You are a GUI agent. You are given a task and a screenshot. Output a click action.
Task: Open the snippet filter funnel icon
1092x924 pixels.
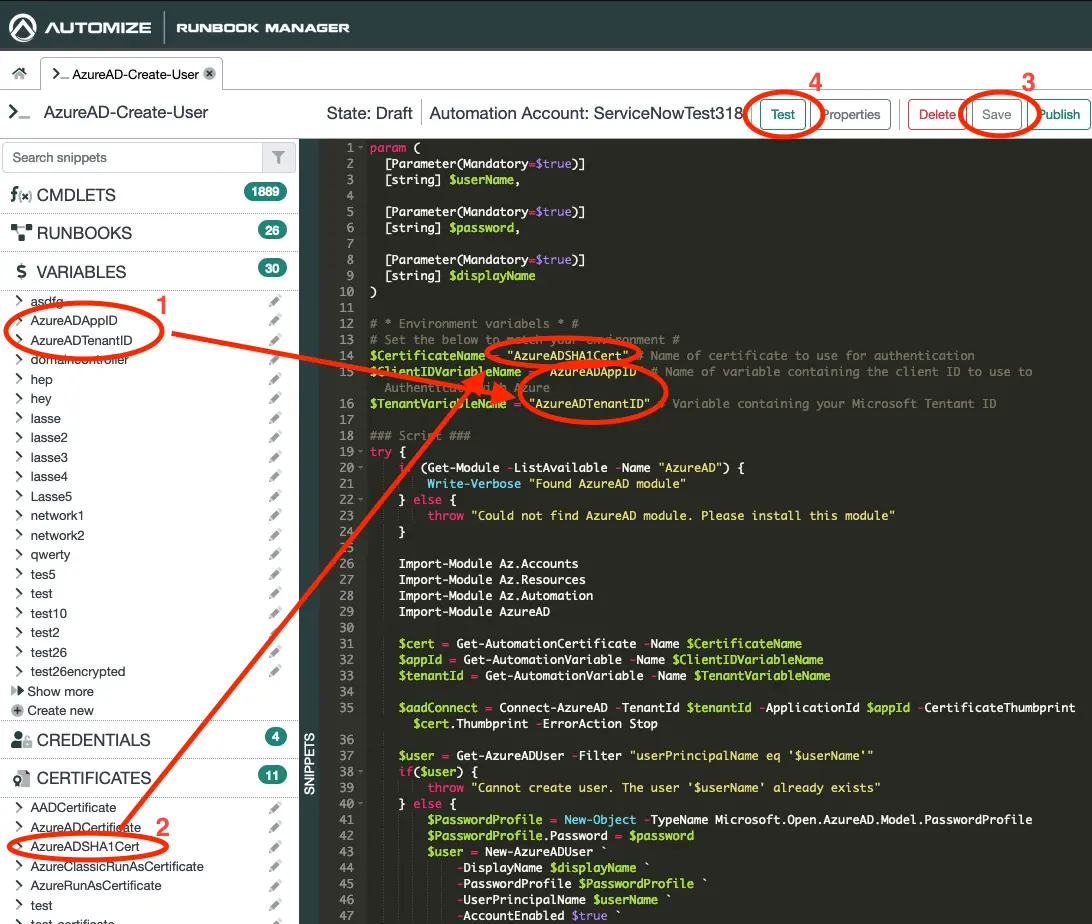click(x=279, y=157)
